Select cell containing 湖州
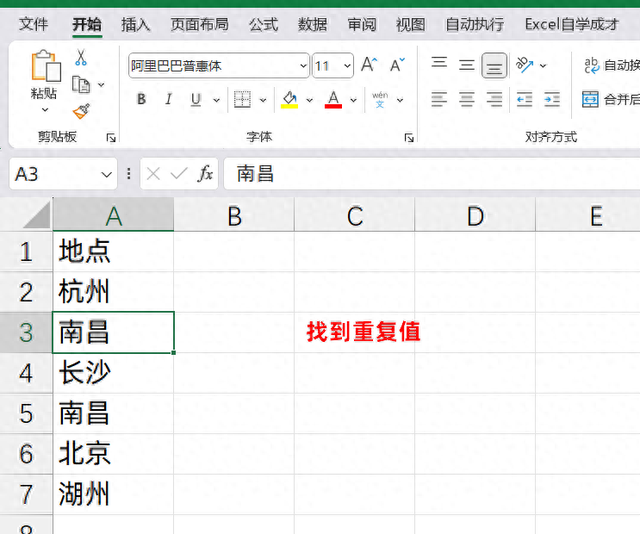This screenshot has height=534, width=640. tap(113, 494)
